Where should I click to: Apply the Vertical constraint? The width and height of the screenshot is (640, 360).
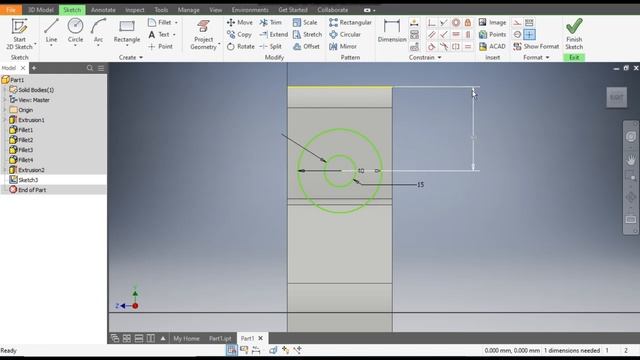click(x=468, y=35)
